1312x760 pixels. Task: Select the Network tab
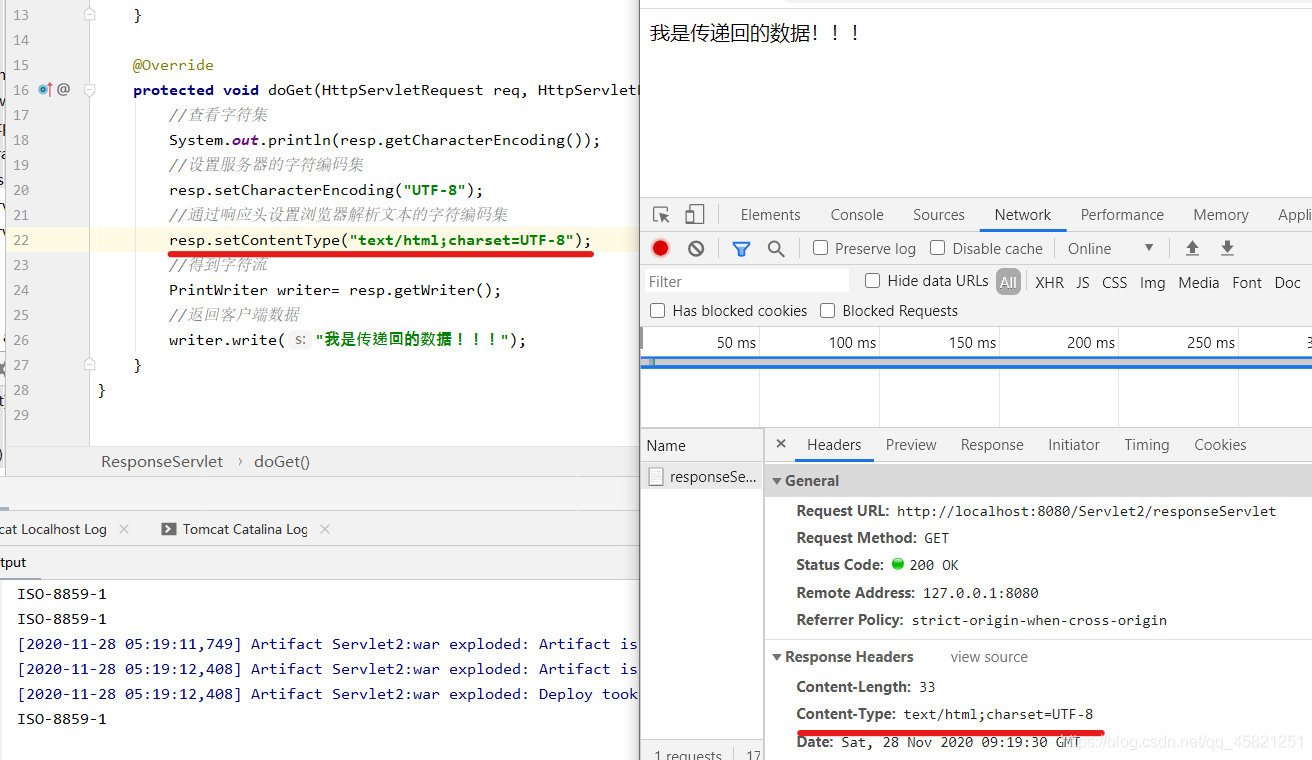click(1023, 215)
